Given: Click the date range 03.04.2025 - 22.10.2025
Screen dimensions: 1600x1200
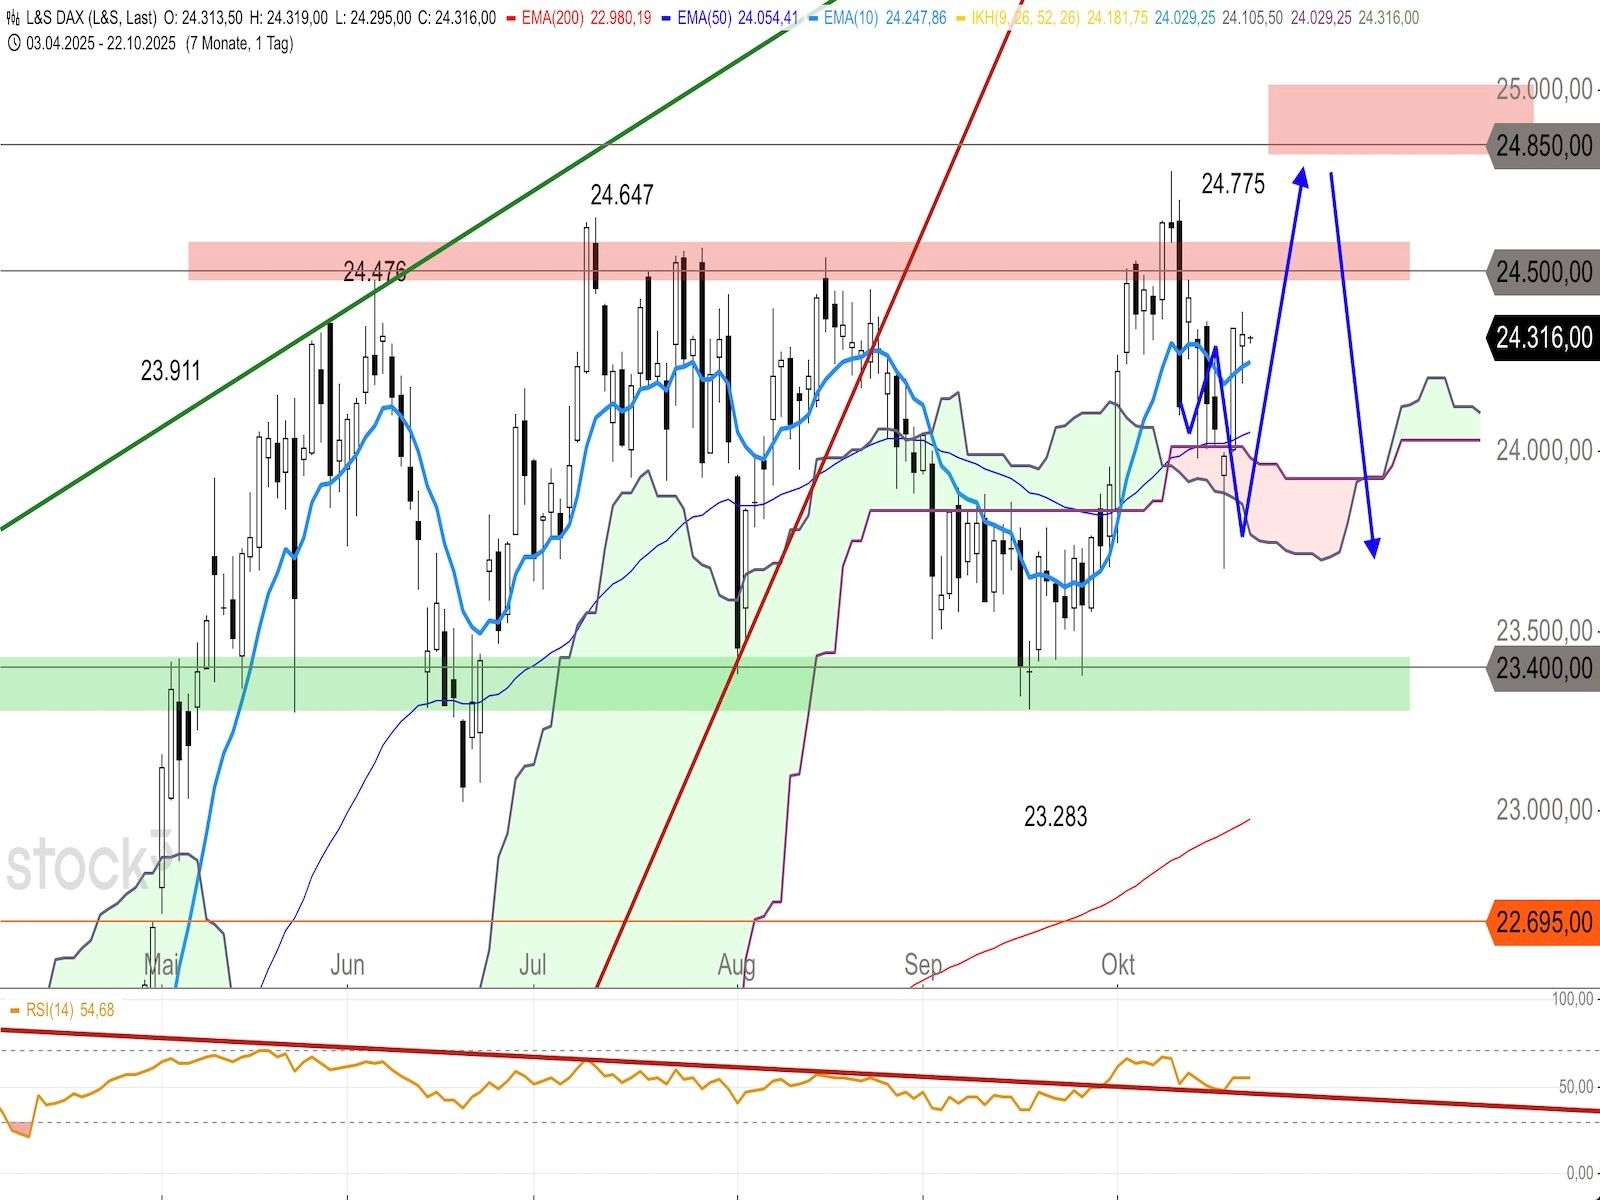Looking at the screenshot, I should (x=101, y=43).
